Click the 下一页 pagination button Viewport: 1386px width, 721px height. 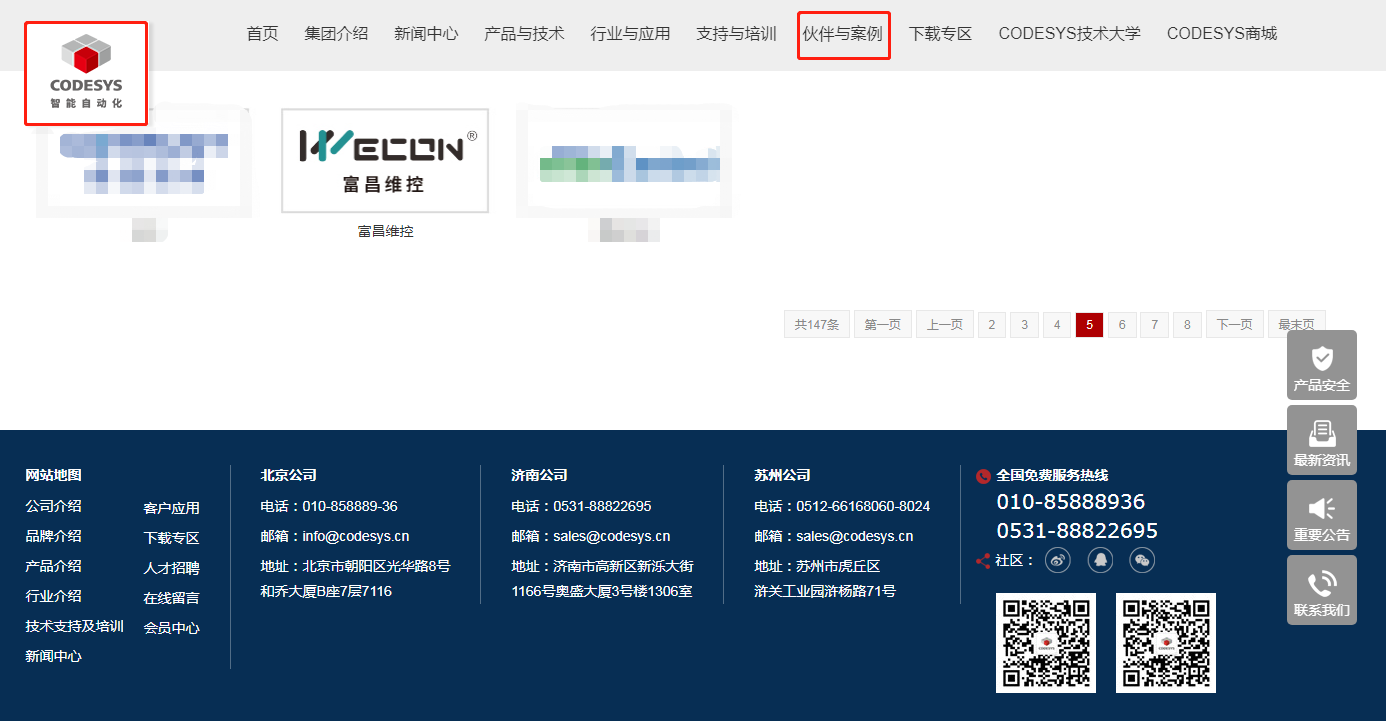coord(1235,324)
